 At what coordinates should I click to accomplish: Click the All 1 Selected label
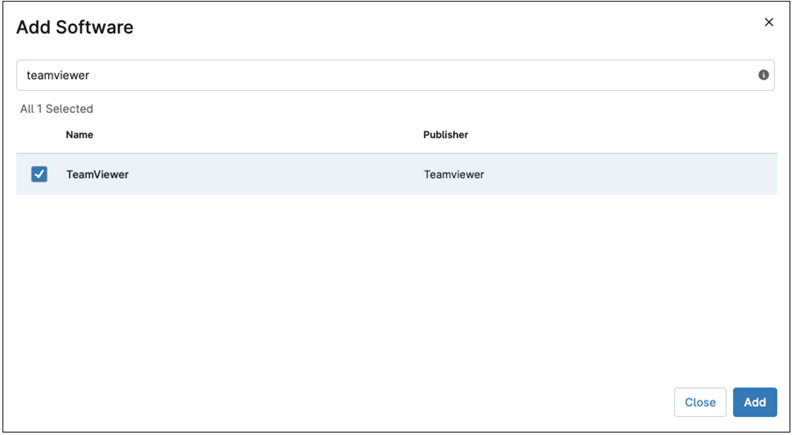pyautogui.click(x=57, y=109)
